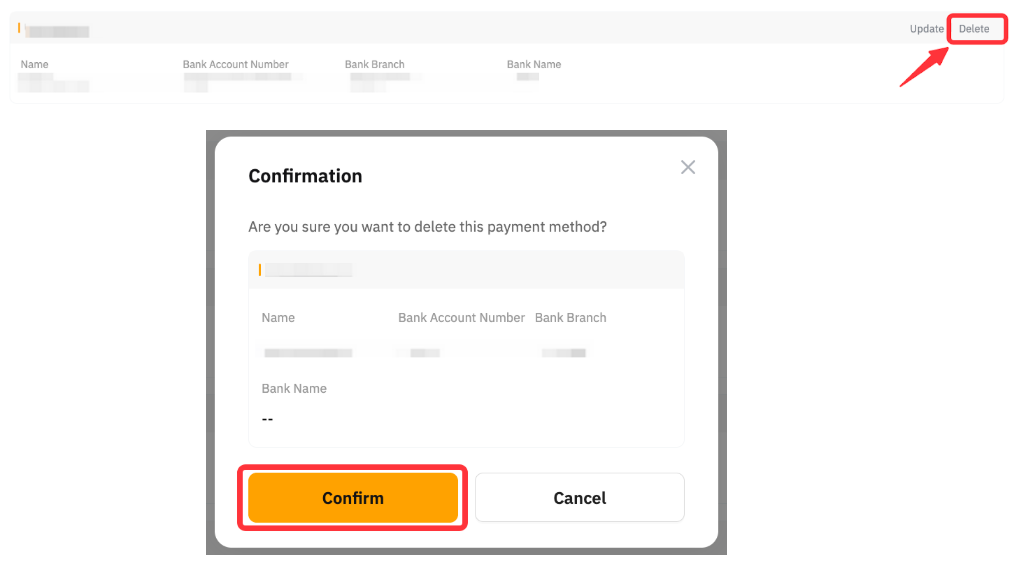This screenshot has width=1019, height=565.
Task: Select the Bank Name label in top row
Action: [x=534, y=64]
